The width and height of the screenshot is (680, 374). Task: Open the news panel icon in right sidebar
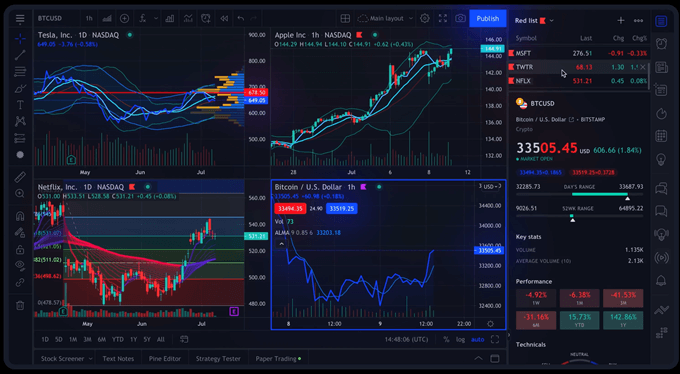coord(661,67)
